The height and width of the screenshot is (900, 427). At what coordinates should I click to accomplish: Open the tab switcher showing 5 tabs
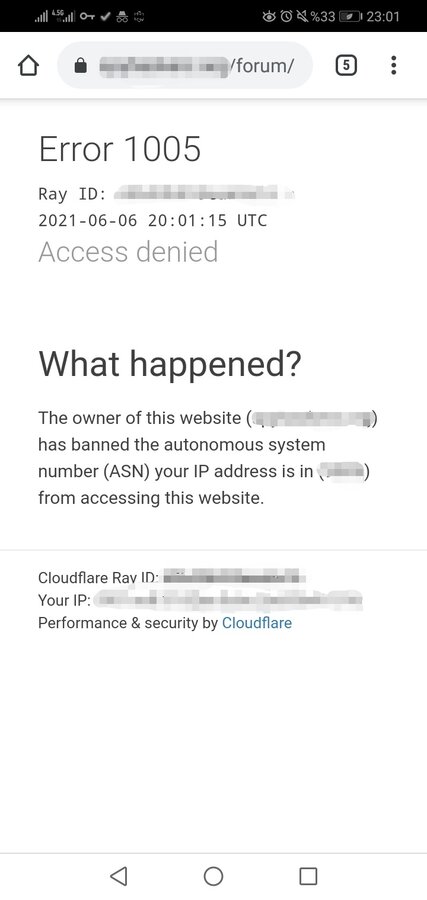pos(346,66)
